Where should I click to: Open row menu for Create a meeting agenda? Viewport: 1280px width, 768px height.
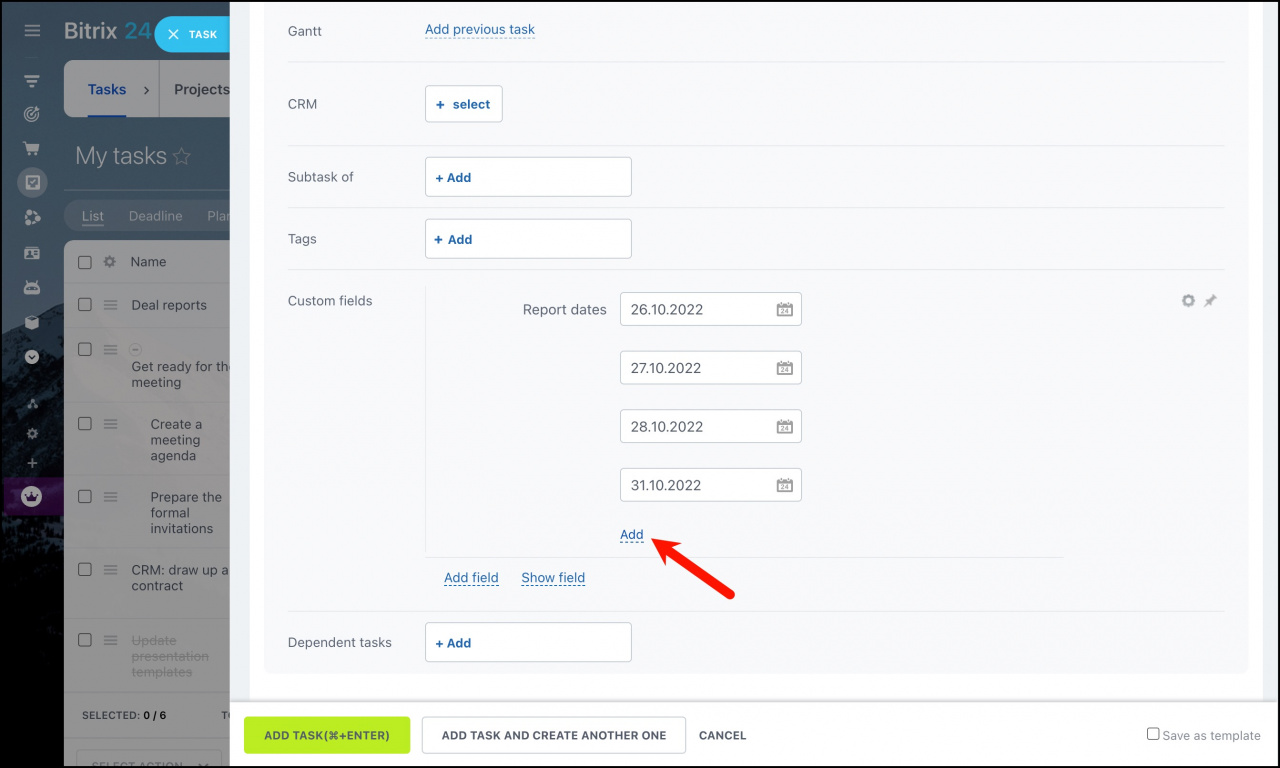111,424
